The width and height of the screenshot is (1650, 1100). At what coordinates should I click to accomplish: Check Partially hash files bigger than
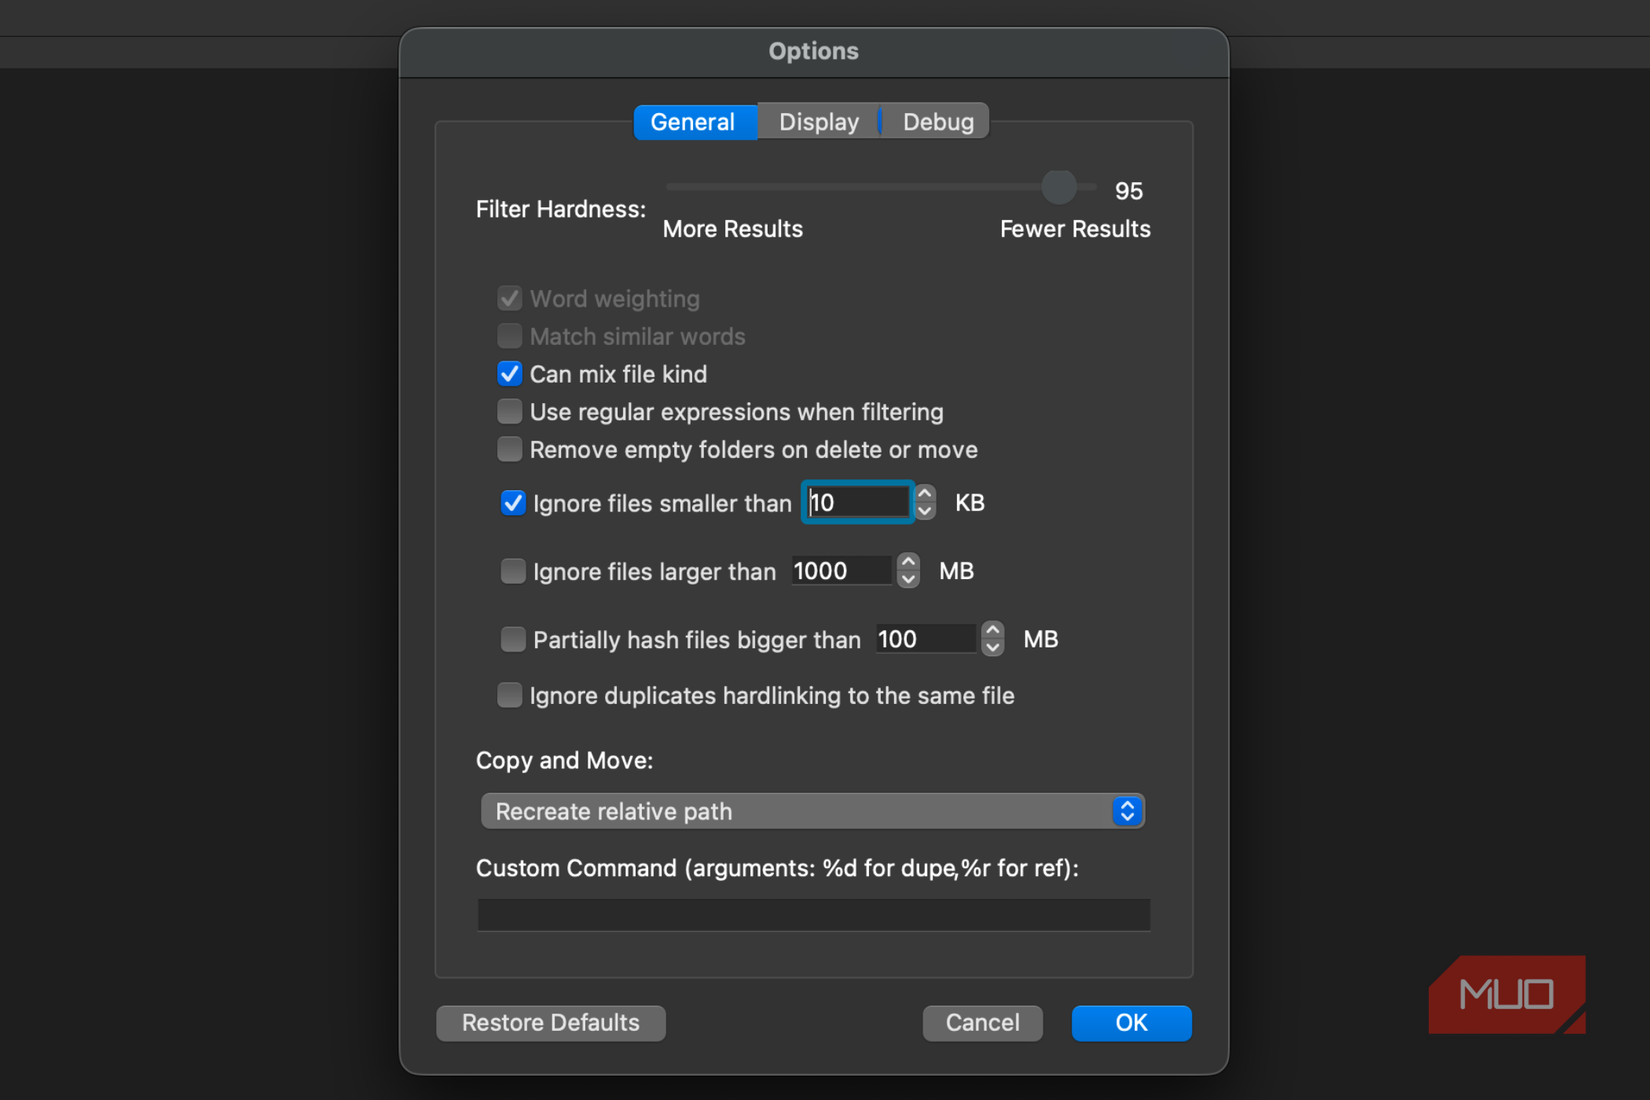point(513,639)
